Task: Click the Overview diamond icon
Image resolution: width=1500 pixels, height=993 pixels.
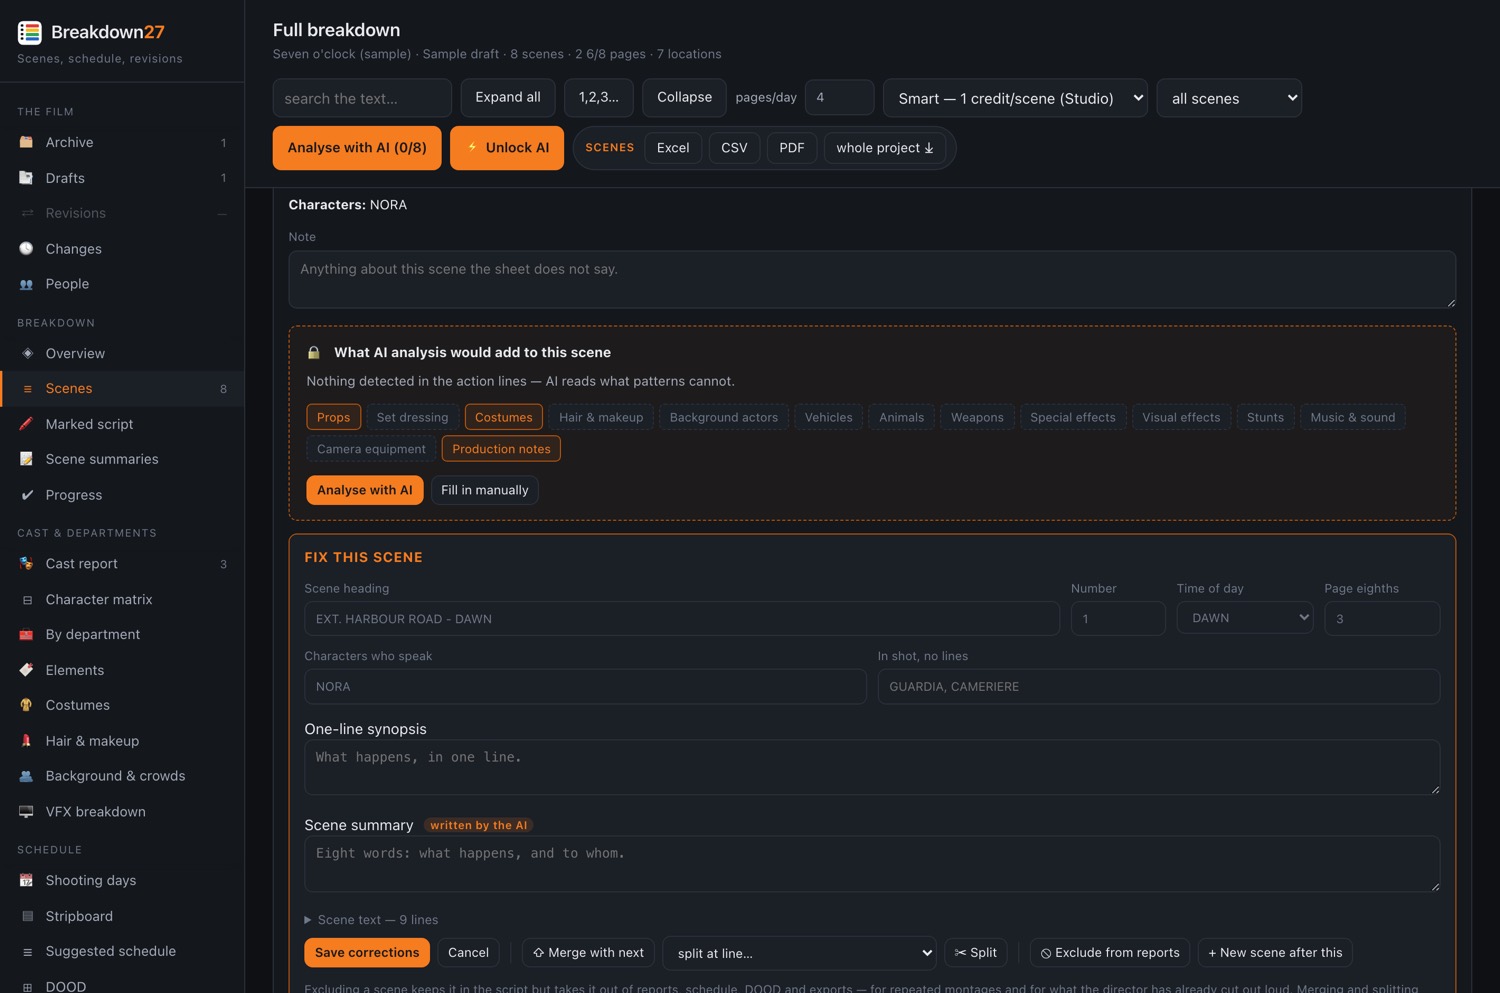Action: [27, 353]
